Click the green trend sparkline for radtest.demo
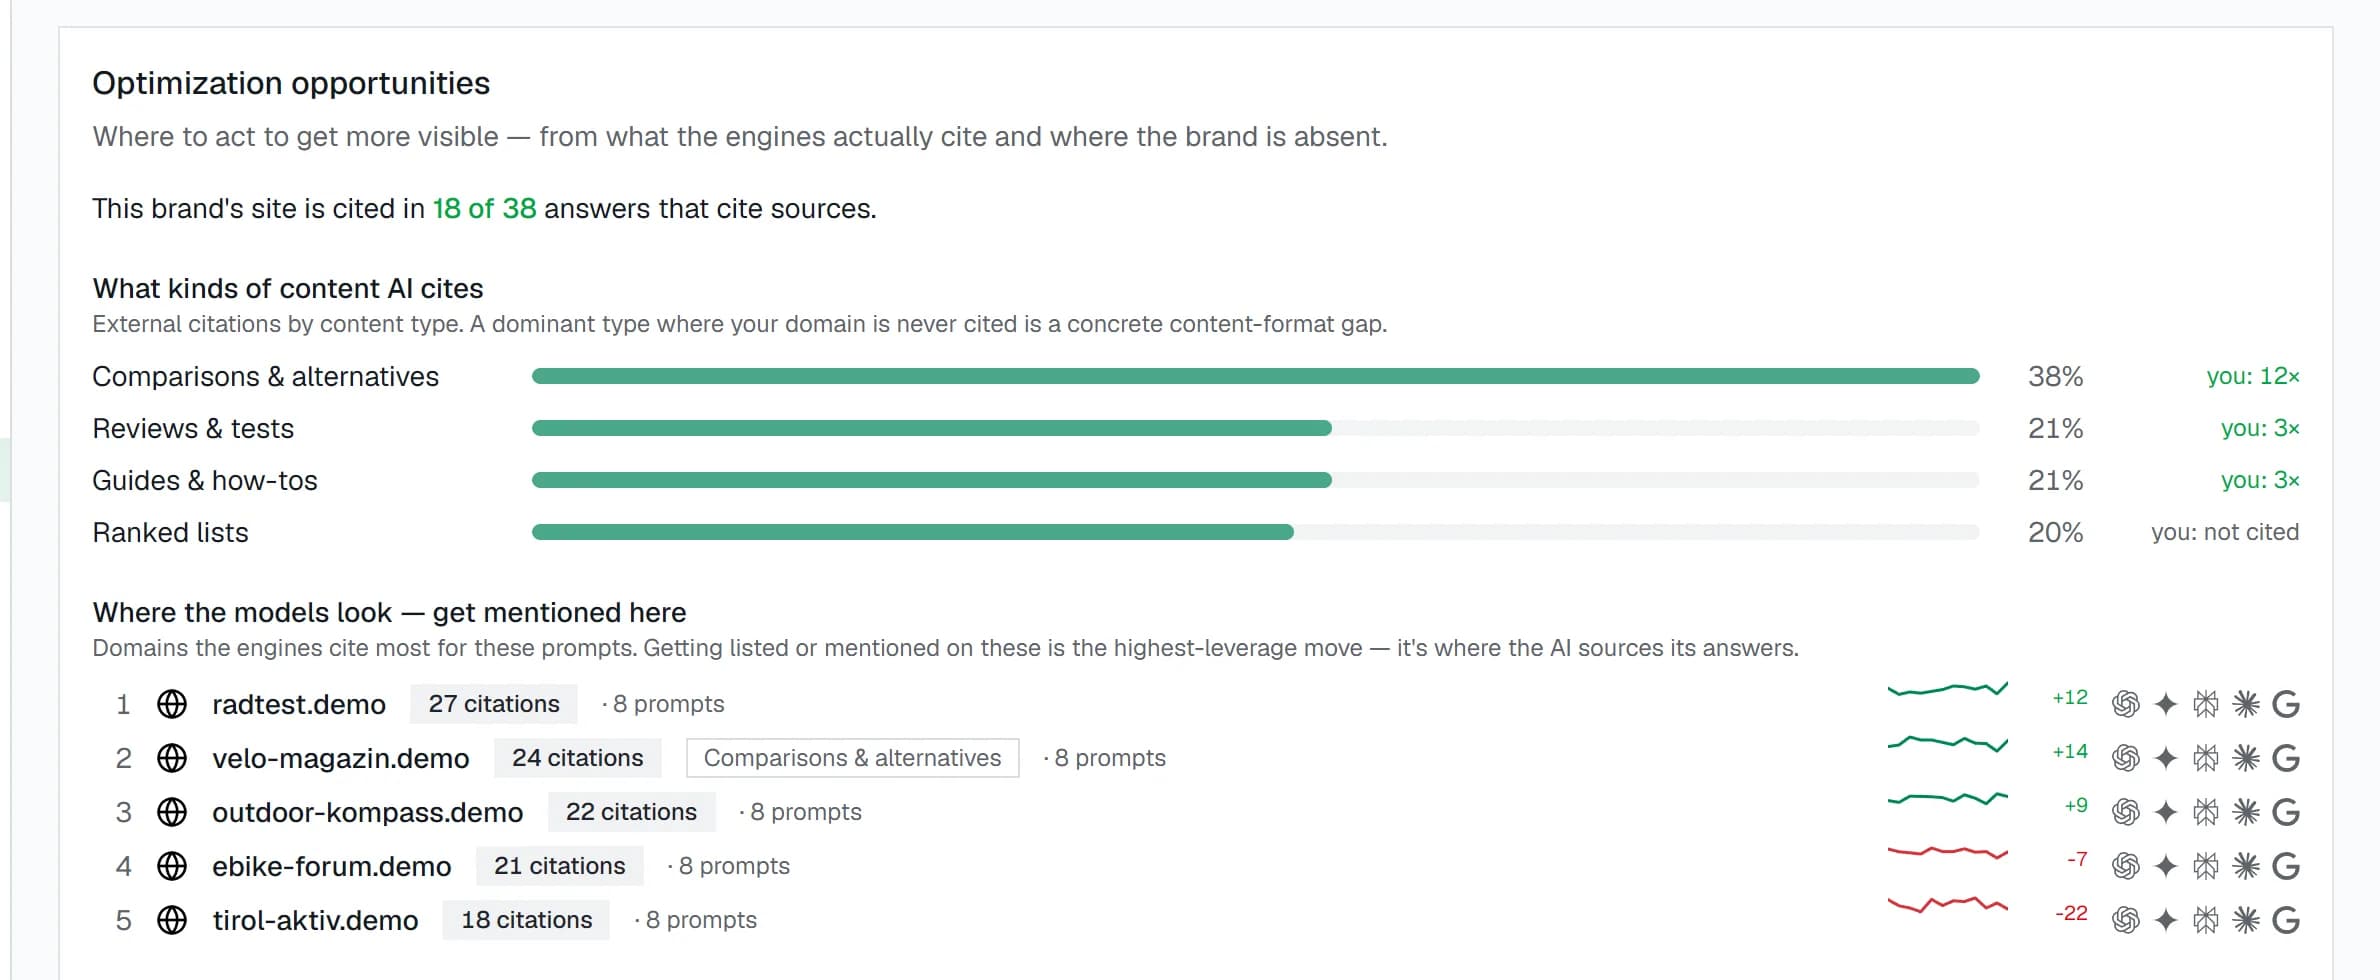The width and height of the screenshot is (2380, 980). tap(1947, 689)
